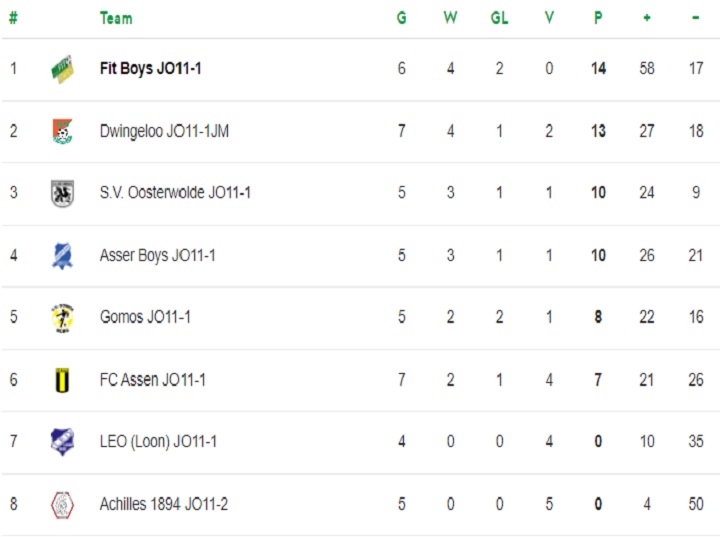Click the # rank column header
The width and height of the screenshot is (720, 540).
click(x=13, y=18)
